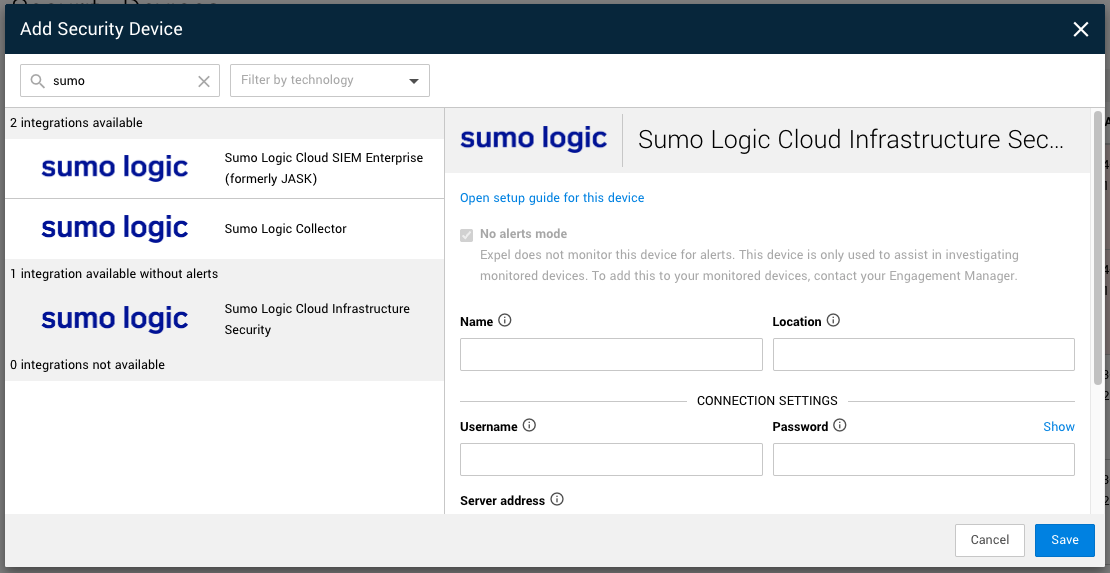1110x573 pixels.
Task: Click the Add Security Device title
Action: point(101,29)
